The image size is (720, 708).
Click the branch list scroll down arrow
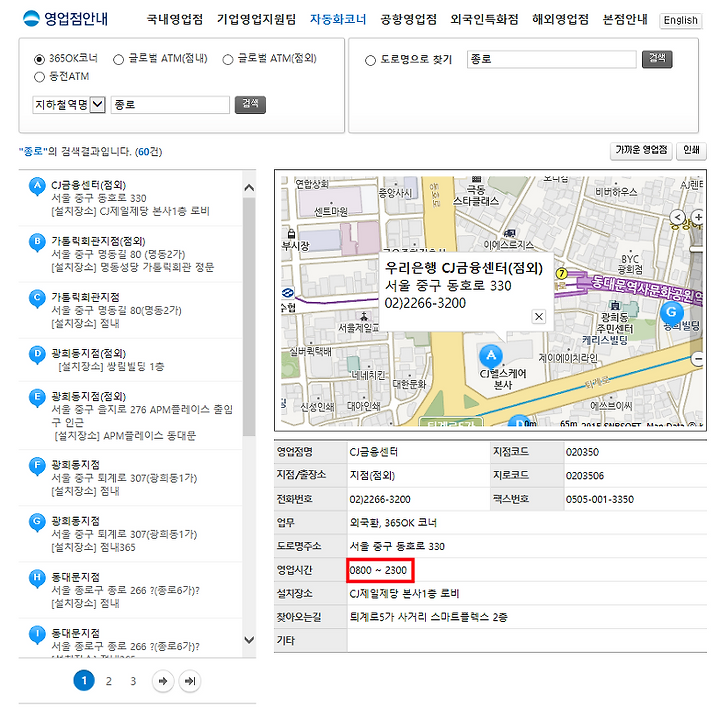(x=249, y=640)
